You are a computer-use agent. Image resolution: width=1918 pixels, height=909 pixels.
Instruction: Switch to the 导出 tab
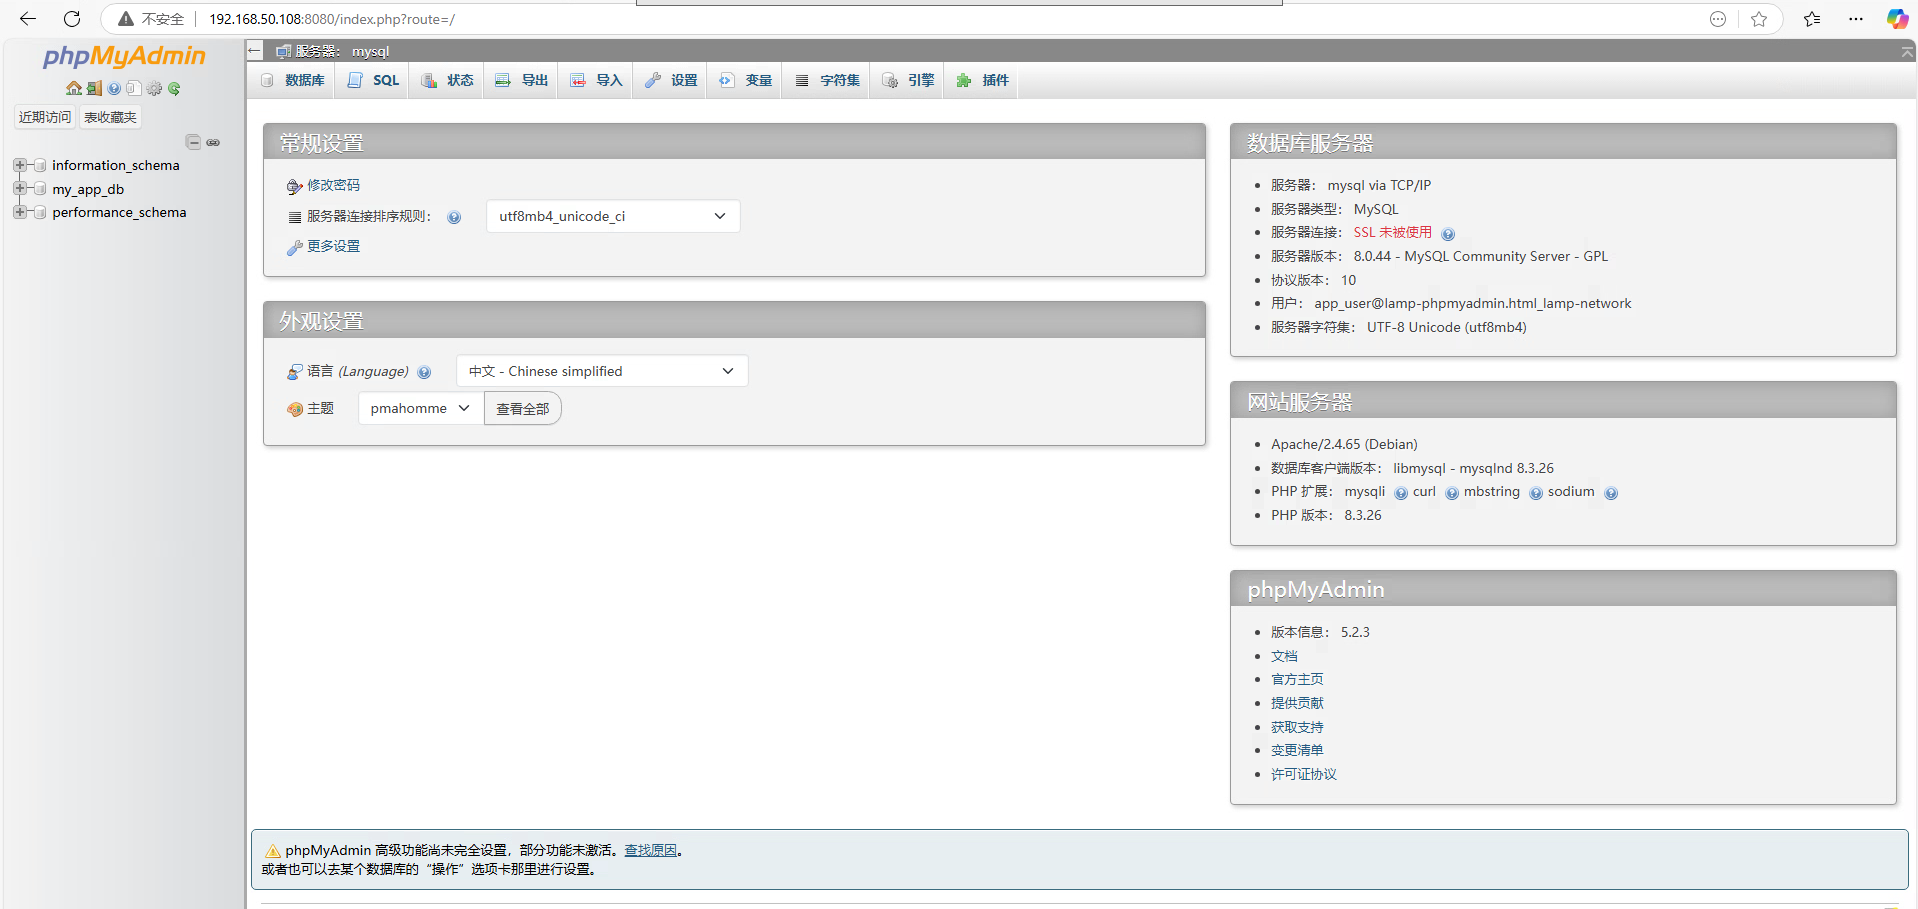522,80
